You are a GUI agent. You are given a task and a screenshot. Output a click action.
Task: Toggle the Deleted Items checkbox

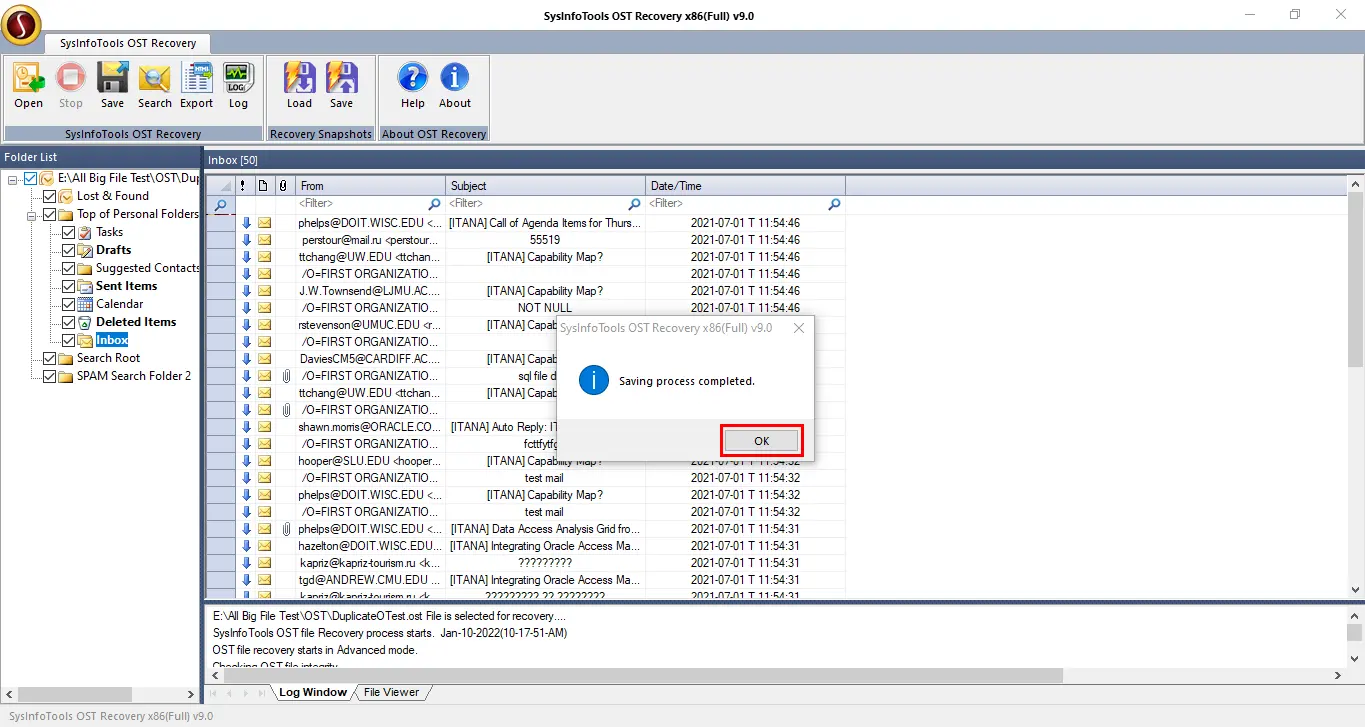click(68, 322)
